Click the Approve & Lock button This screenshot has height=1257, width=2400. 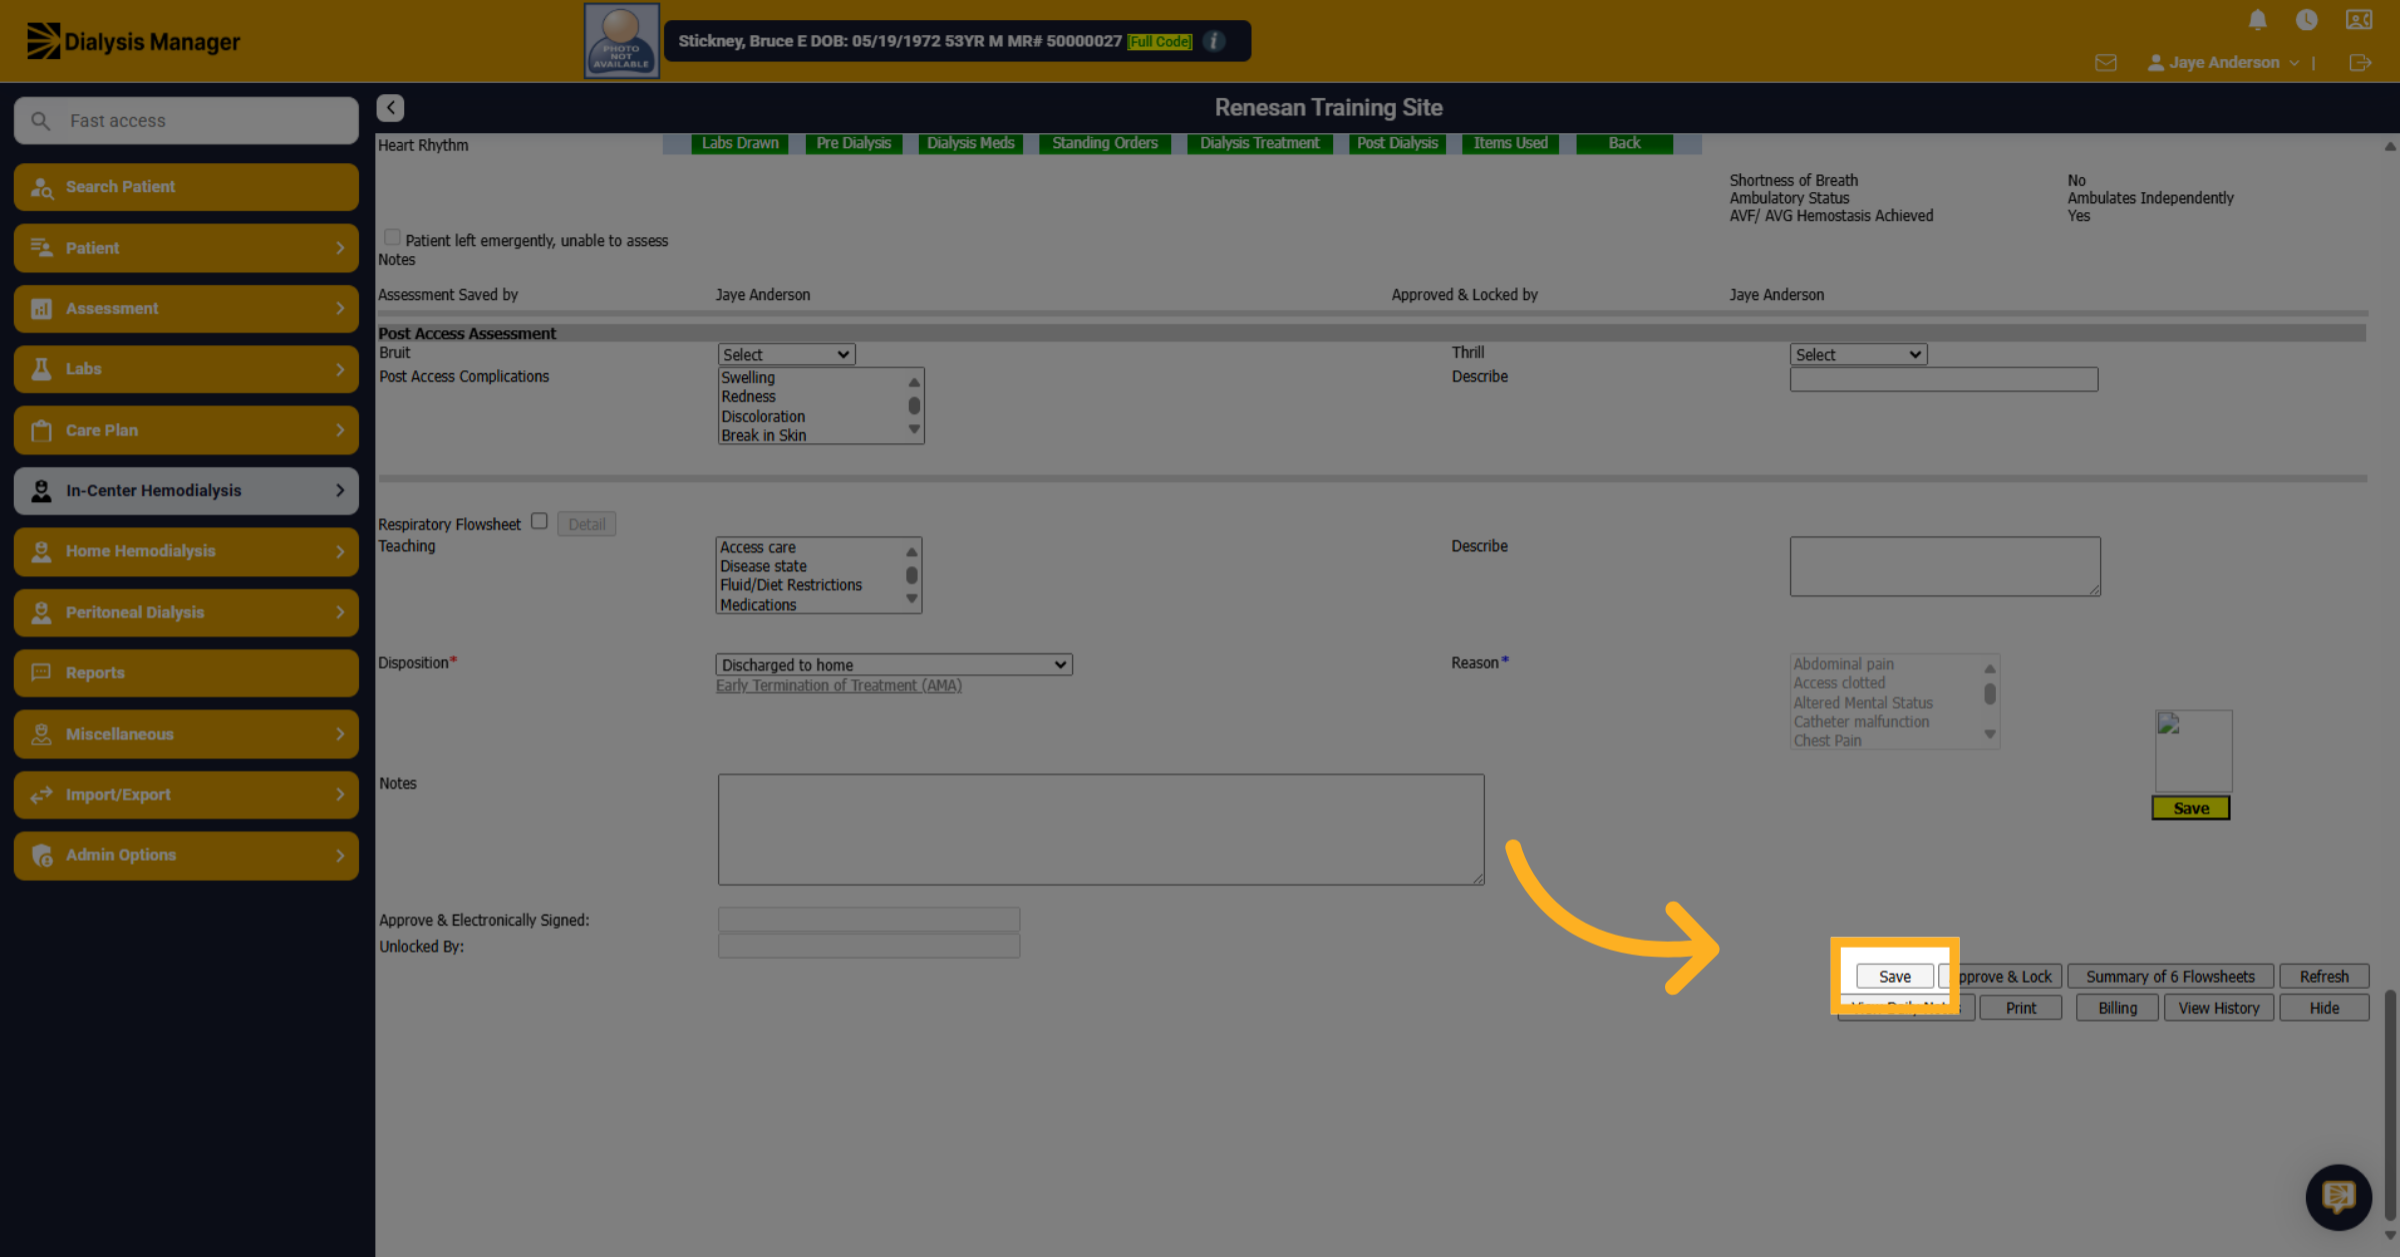[2001, 977]
